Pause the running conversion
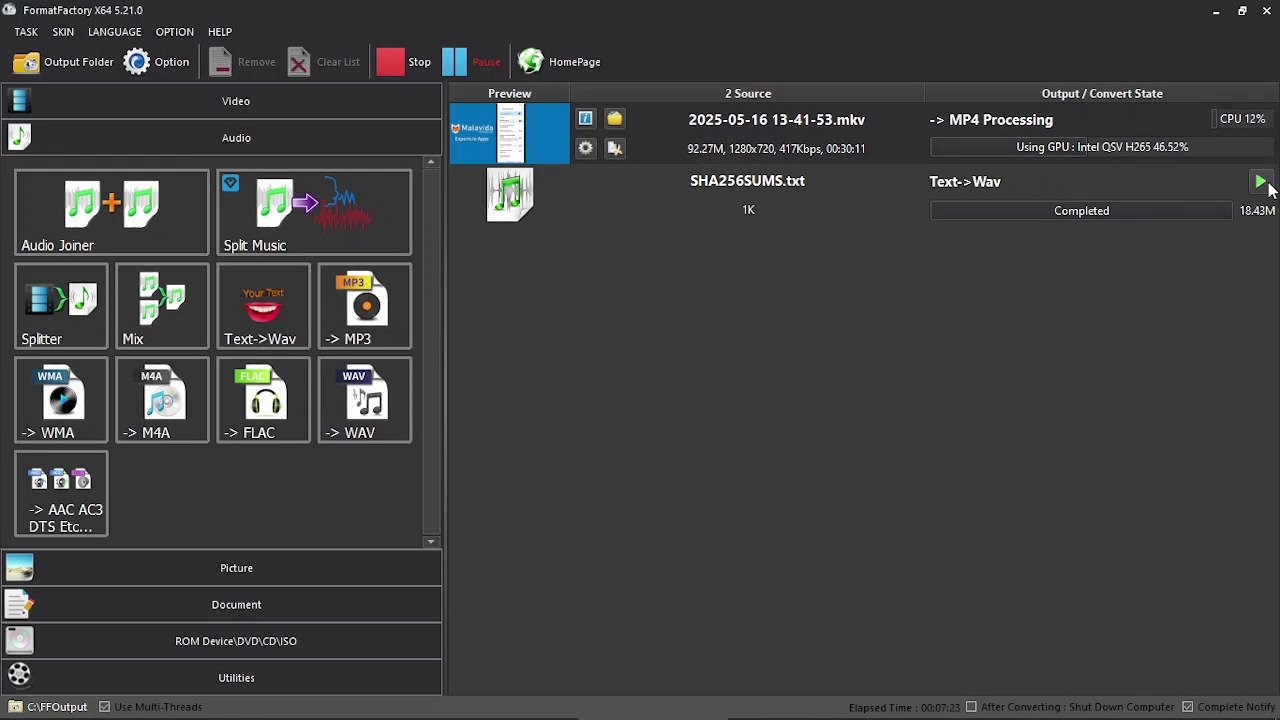 pos(471,62)
